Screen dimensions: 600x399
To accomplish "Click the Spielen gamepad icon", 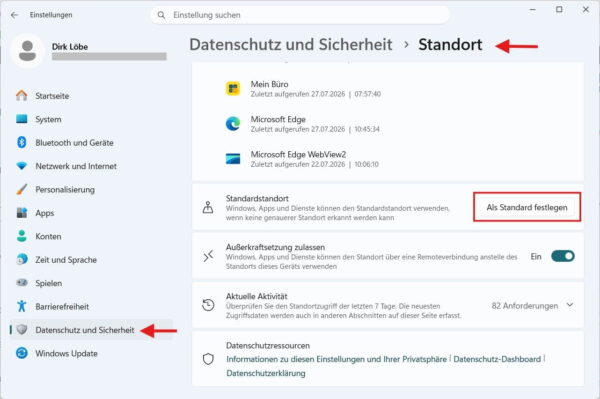I will (22, 283).
